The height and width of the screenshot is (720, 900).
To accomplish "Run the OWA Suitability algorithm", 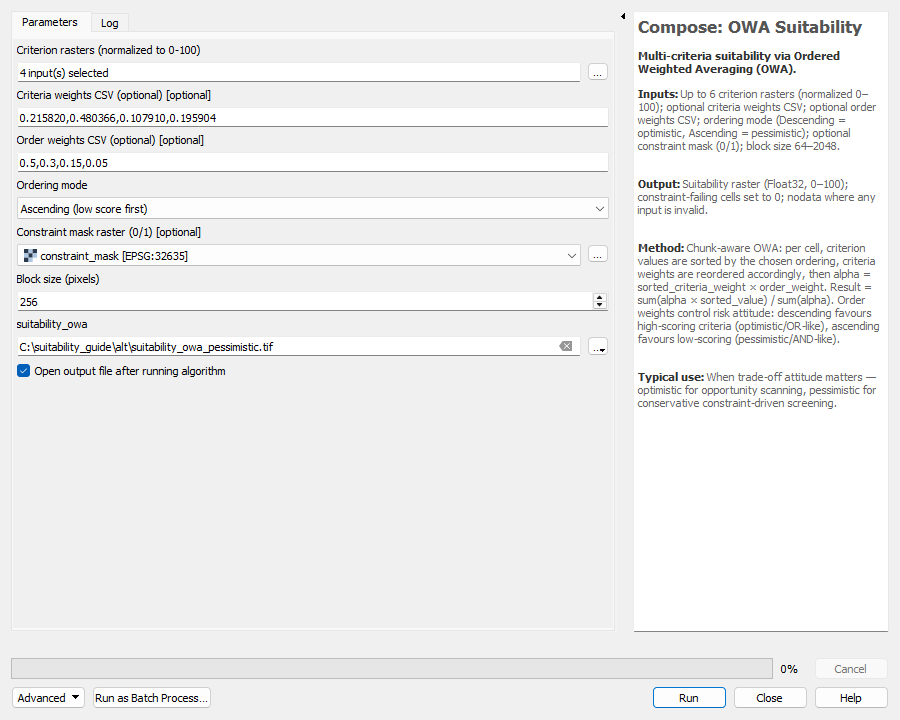I will coord(689,698).
